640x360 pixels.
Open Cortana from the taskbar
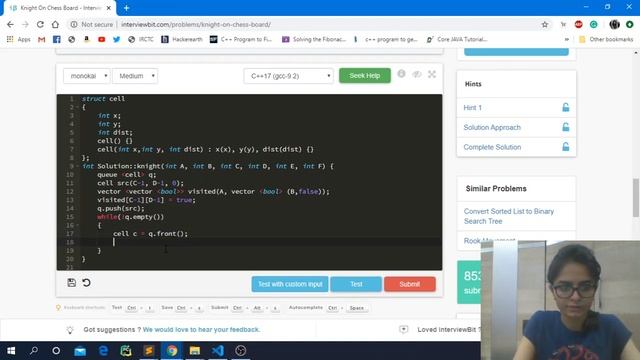tap(56, 351)
